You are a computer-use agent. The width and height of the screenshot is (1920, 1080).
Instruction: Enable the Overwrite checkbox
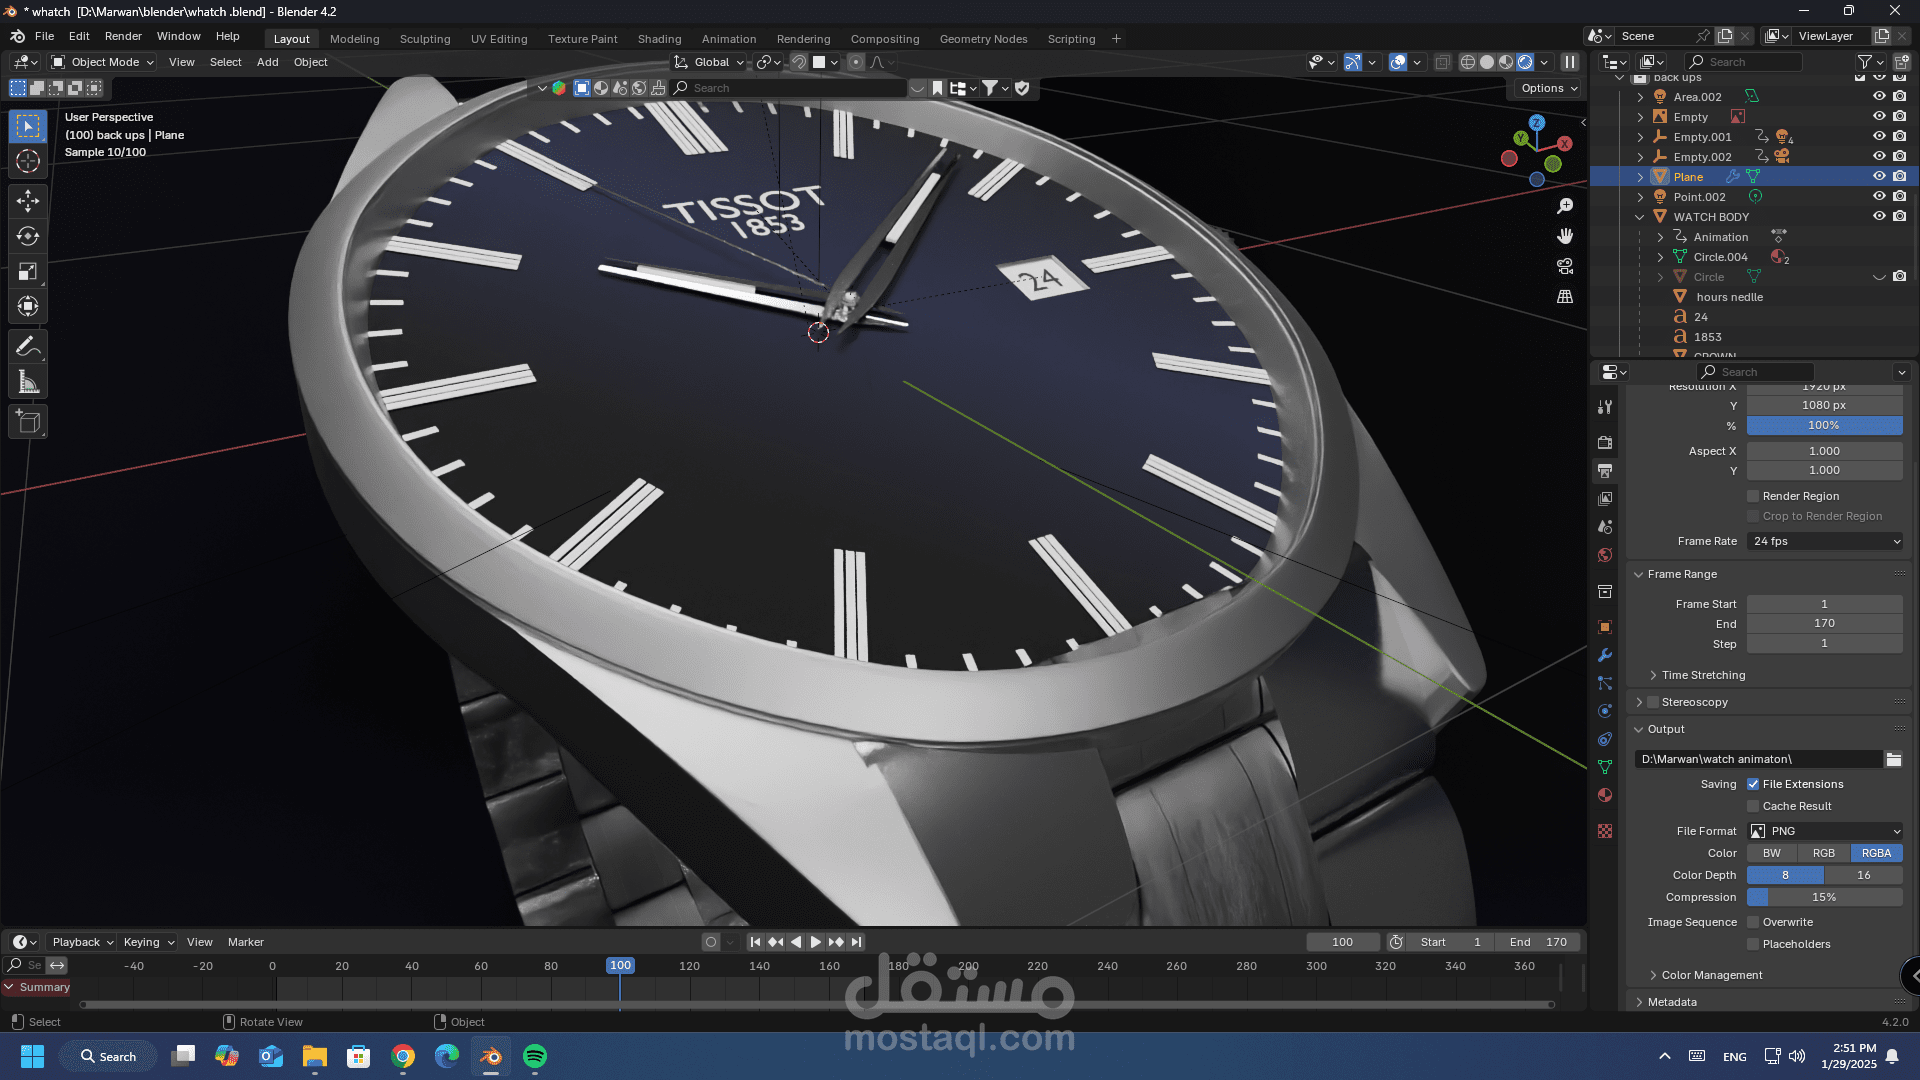click(1753, 922)
